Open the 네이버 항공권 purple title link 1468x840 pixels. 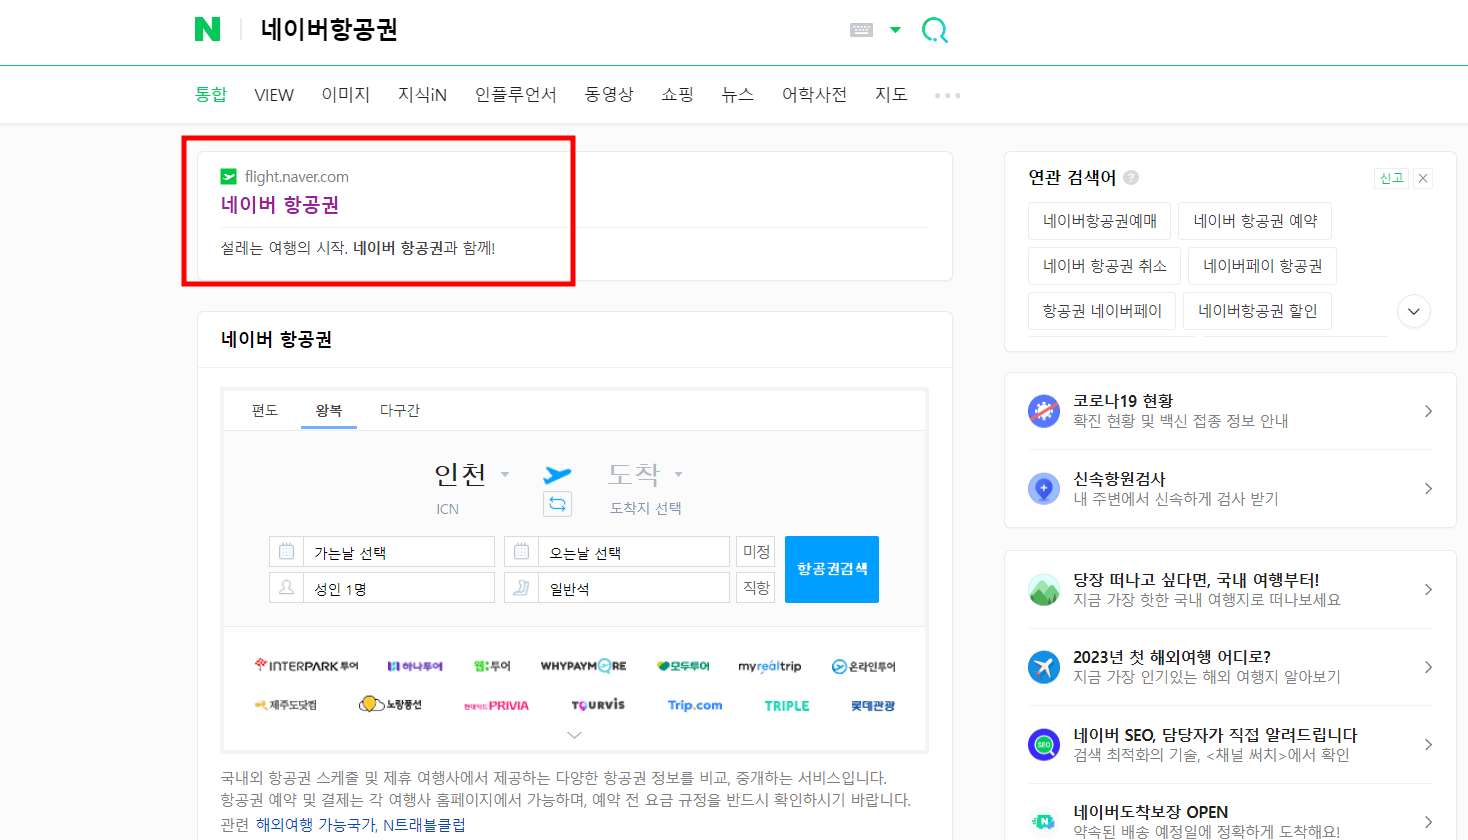280,205
